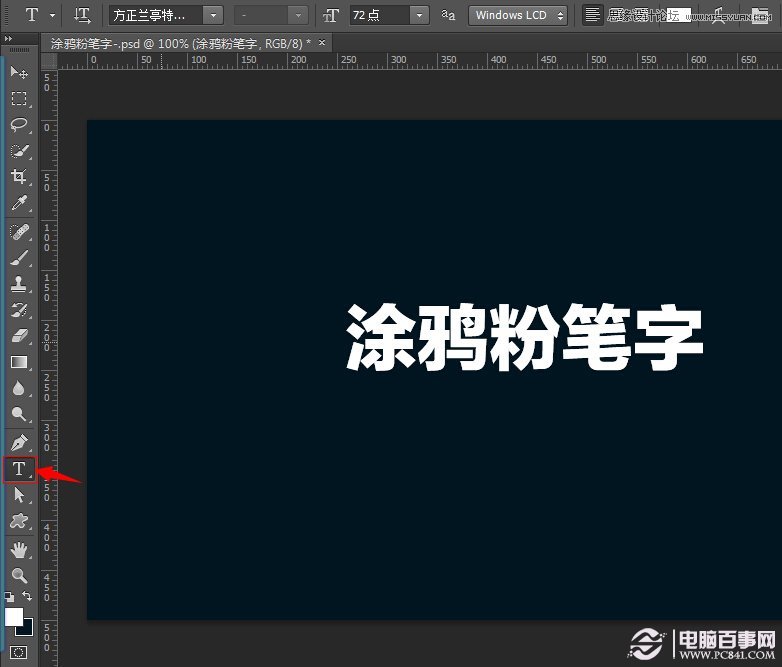The width and height of the screenshot is (782, 667).
Task: Choose the Eyedropper tool
Action: [19, 204]
